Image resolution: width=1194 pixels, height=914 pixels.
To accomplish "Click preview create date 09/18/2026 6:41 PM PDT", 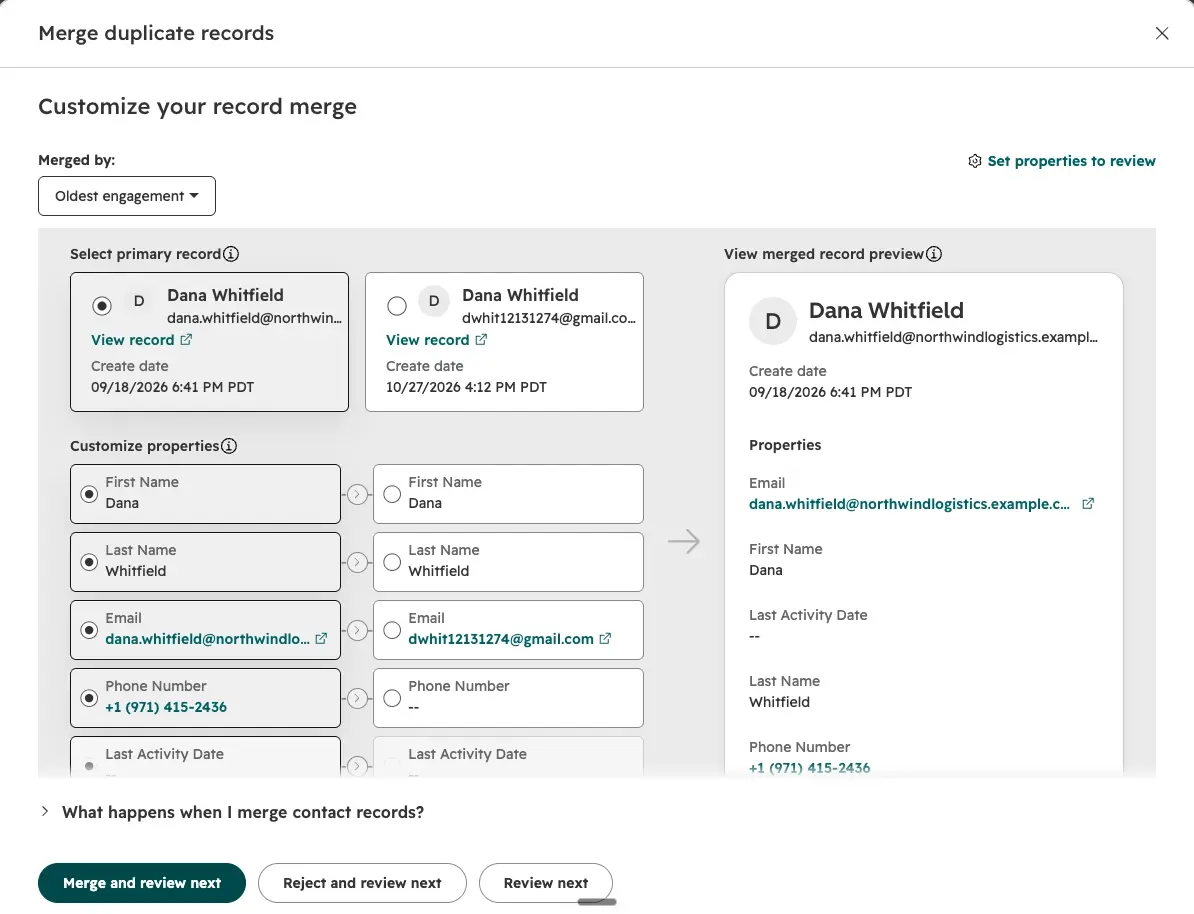I will click(830, 392).
